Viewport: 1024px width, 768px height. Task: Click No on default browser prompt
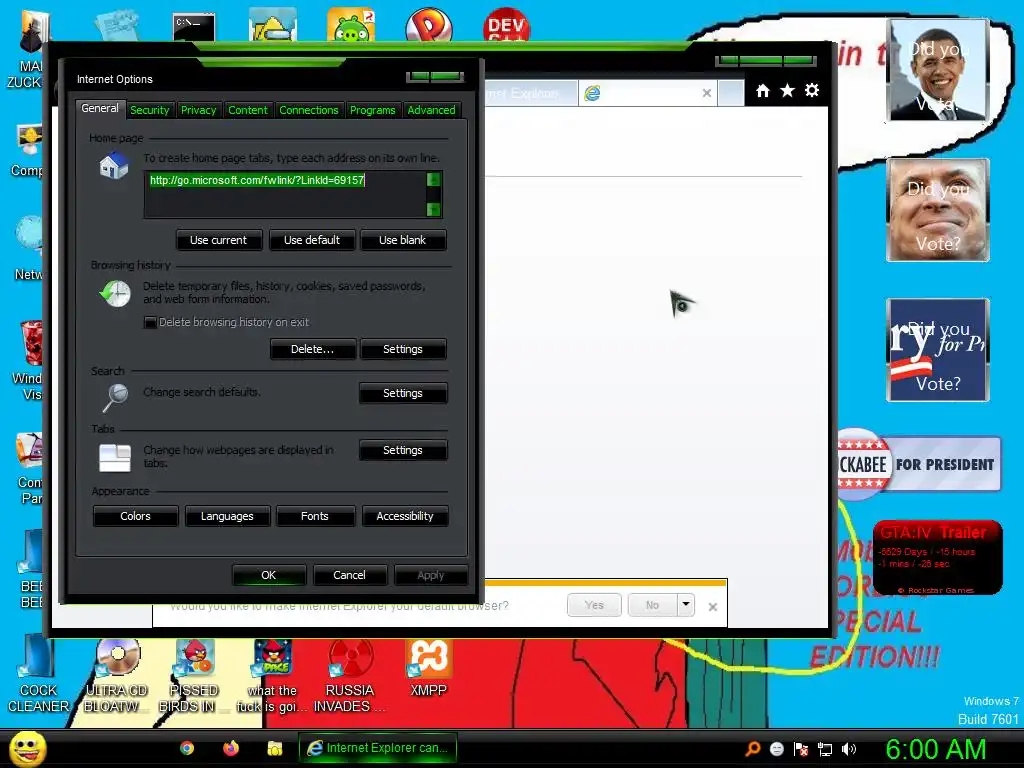pos(652,605)
